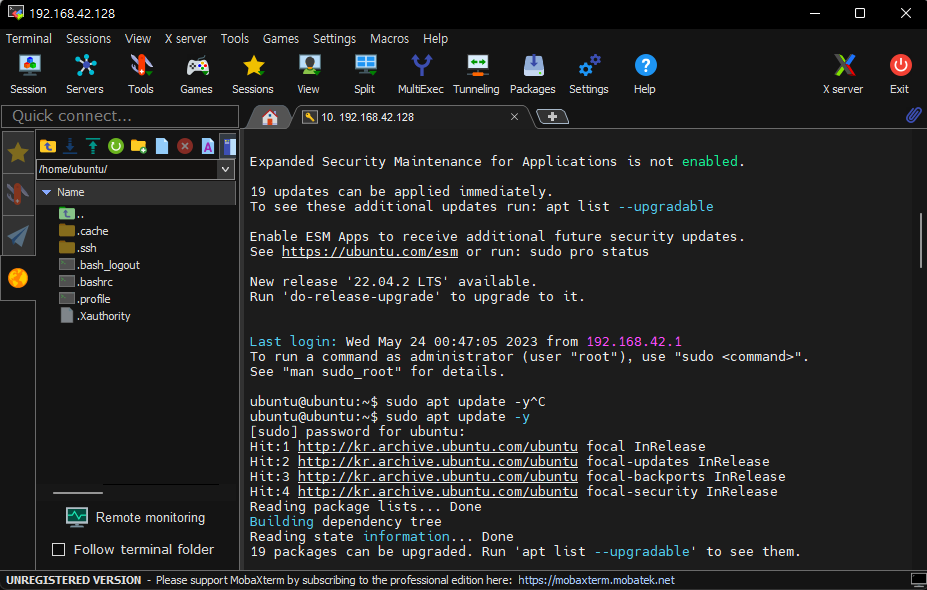This screenshot has width=927, height=590.
Task: Activate the Split terminal icon
Action: [x=365, y=74]
